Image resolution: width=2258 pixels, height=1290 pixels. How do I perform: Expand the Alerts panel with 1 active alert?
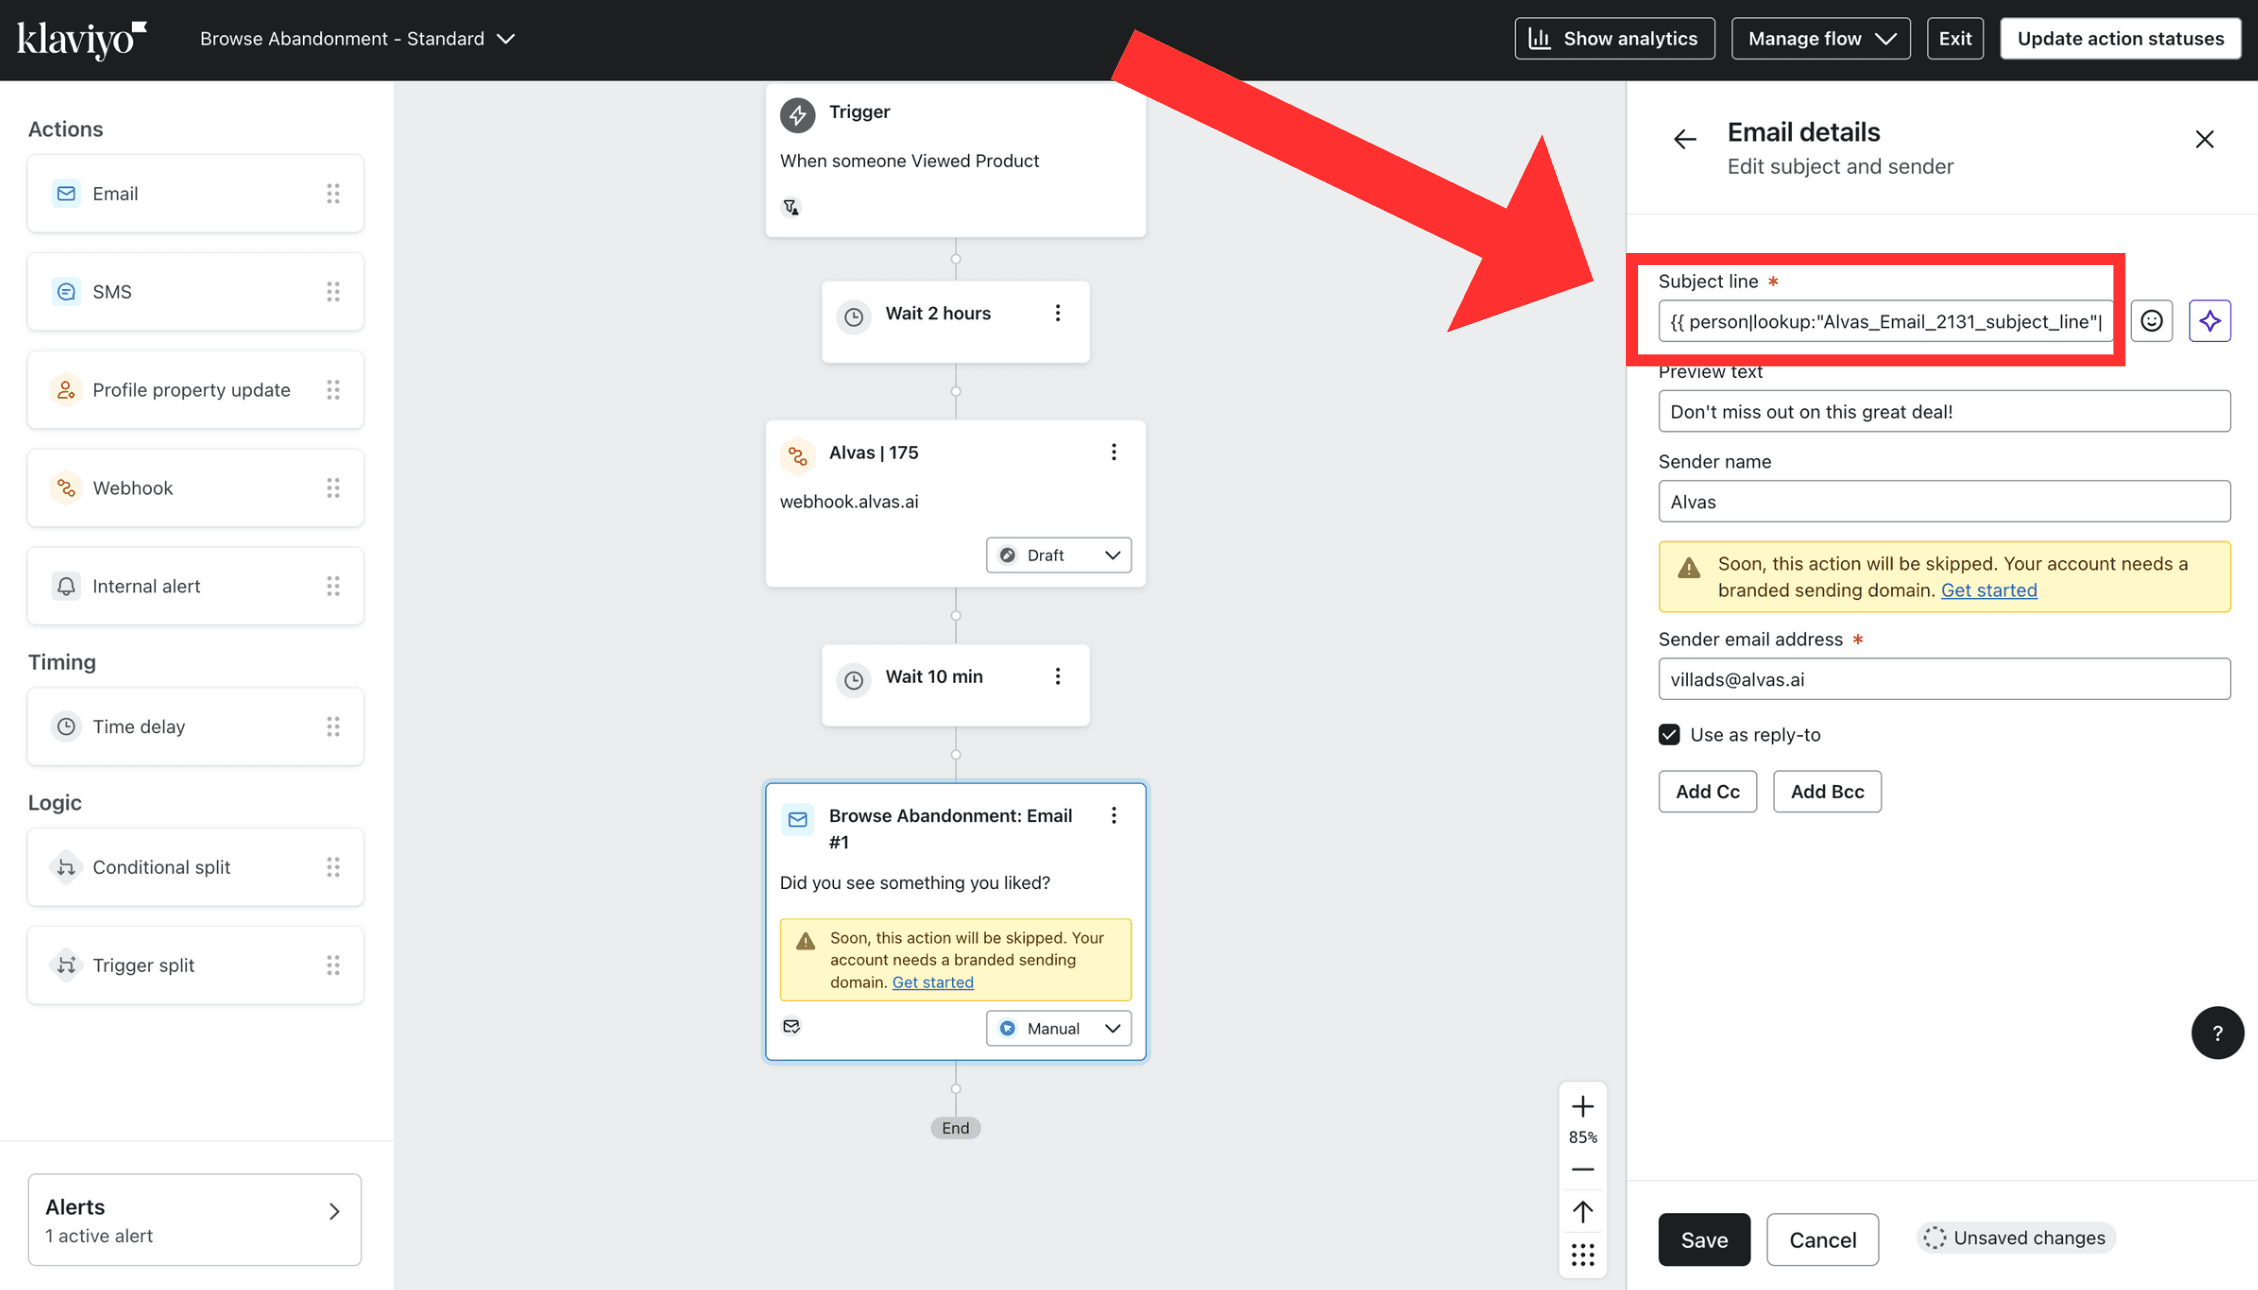click(195, 1219)
